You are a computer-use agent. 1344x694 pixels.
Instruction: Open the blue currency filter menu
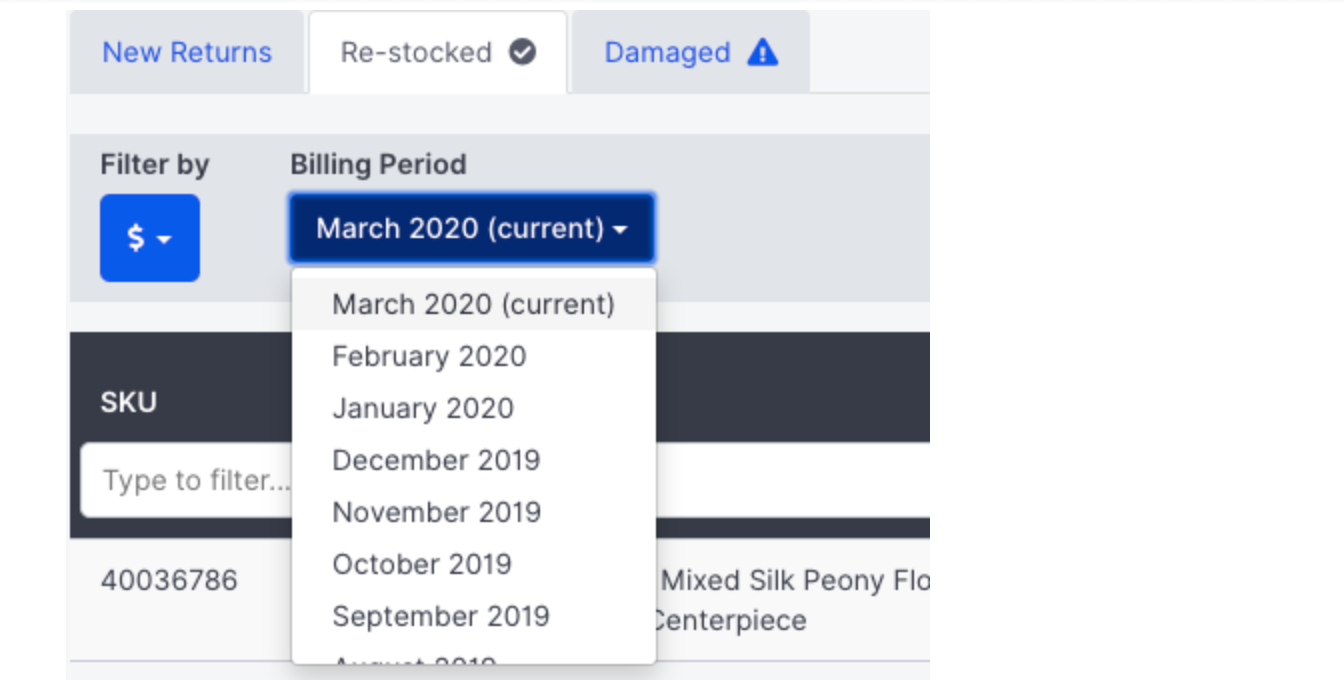pos(149,238)
